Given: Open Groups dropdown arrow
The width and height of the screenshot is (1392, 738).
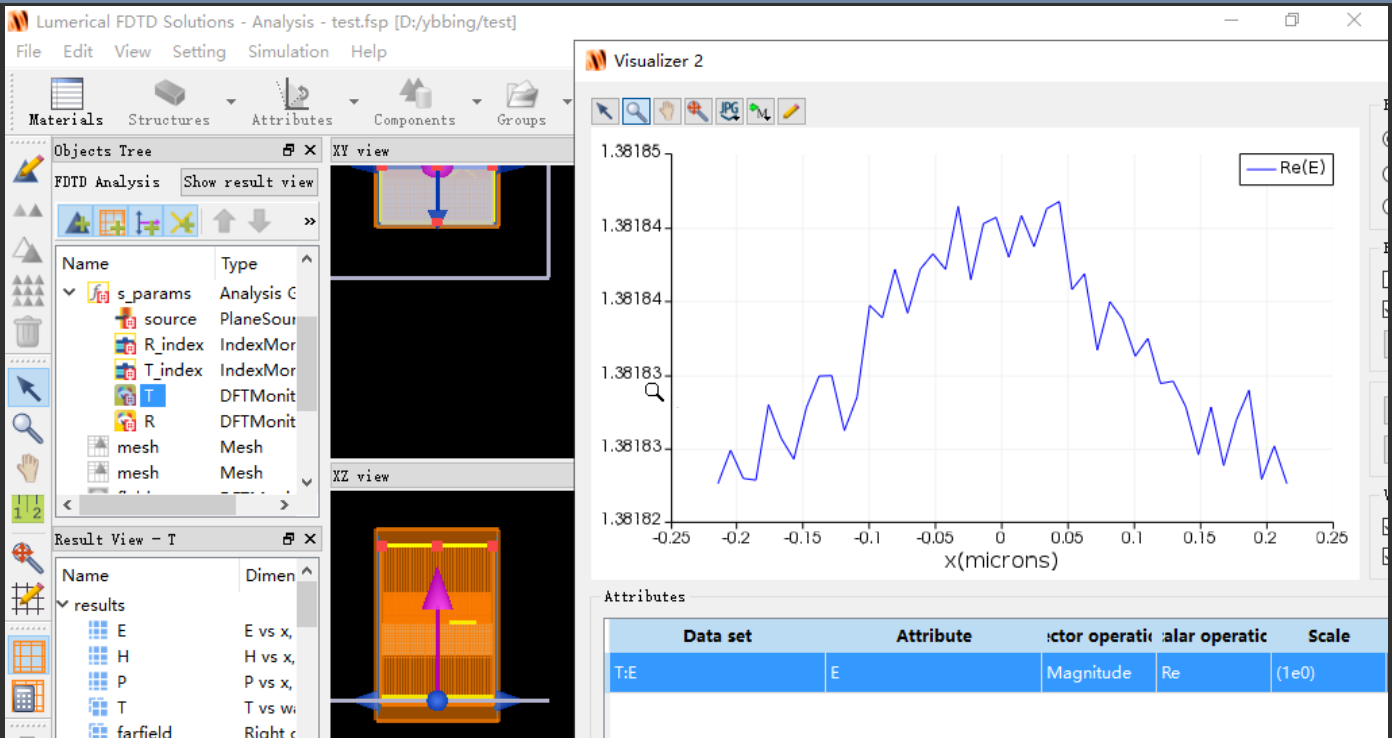Looking at the screenshot, I should [567, 101].
